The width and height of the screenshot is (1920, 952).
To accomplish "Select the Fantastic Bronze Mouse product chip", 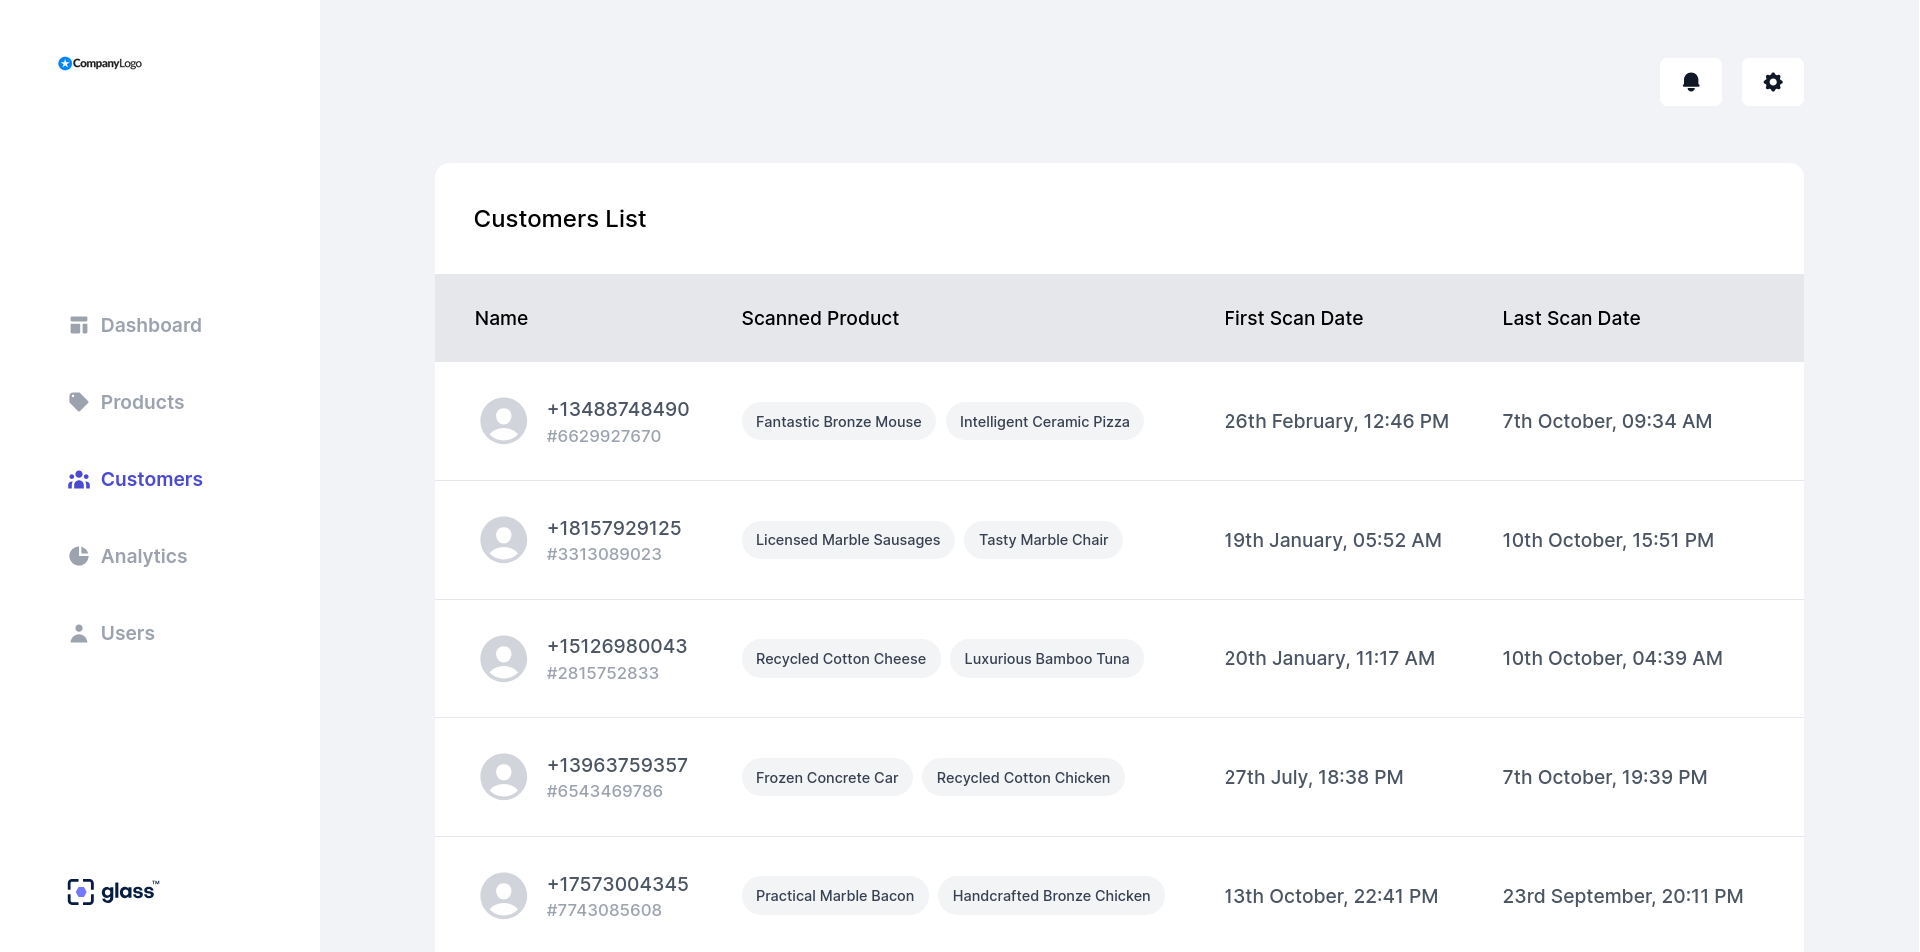I will (x=838, y=421).
